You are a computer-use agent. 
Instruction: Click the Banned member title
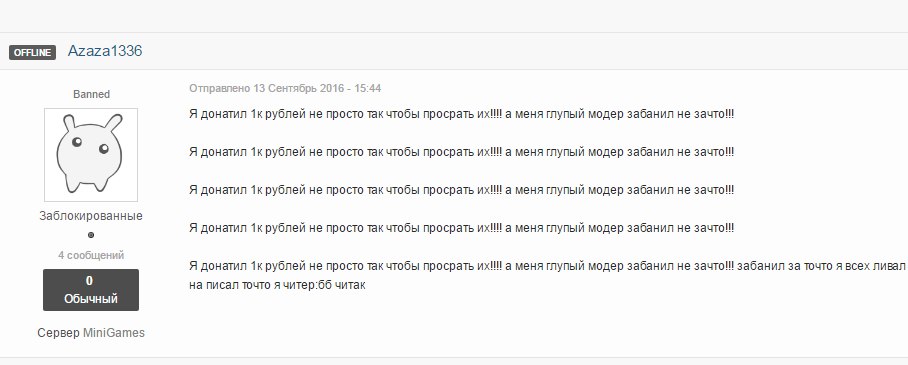(91, 94)
